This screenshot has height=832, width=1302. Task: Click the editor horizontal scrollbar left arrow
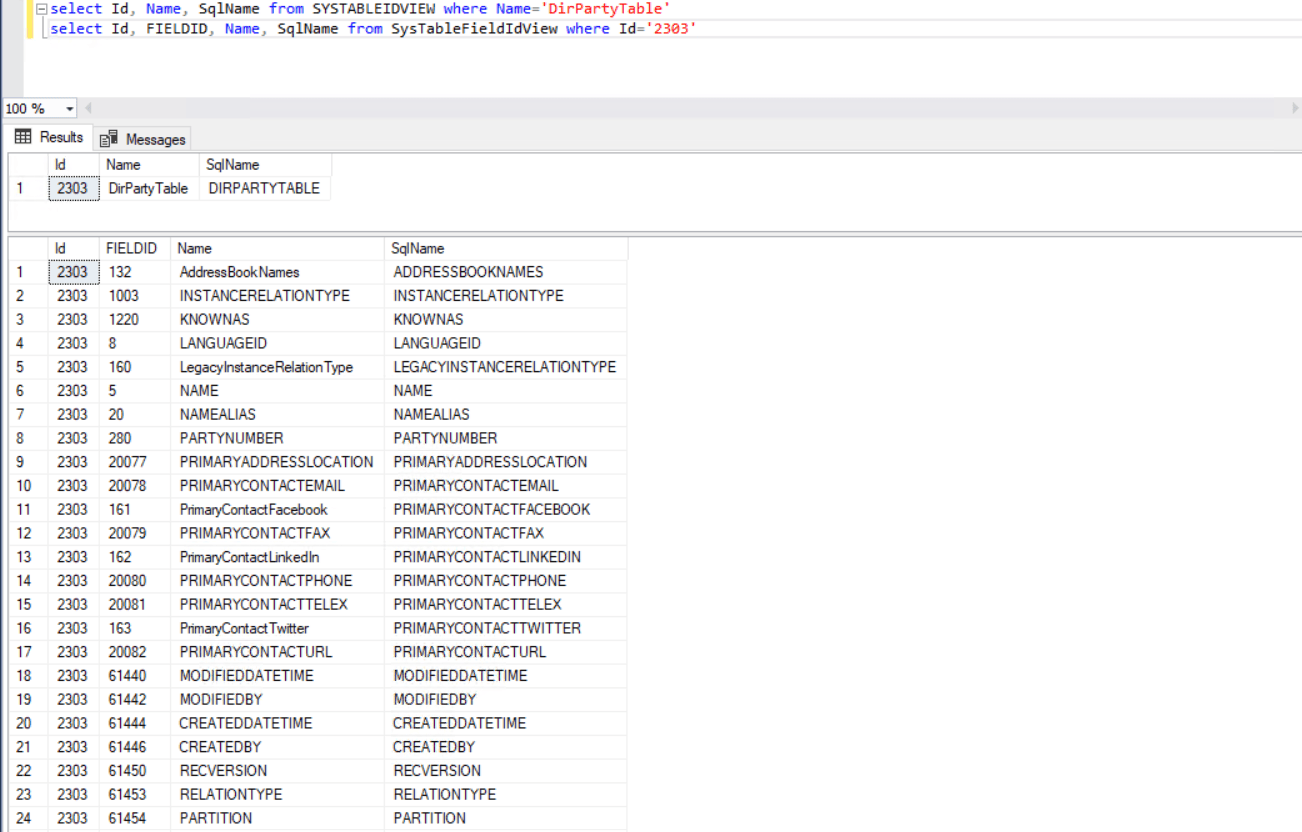[86, 108]
